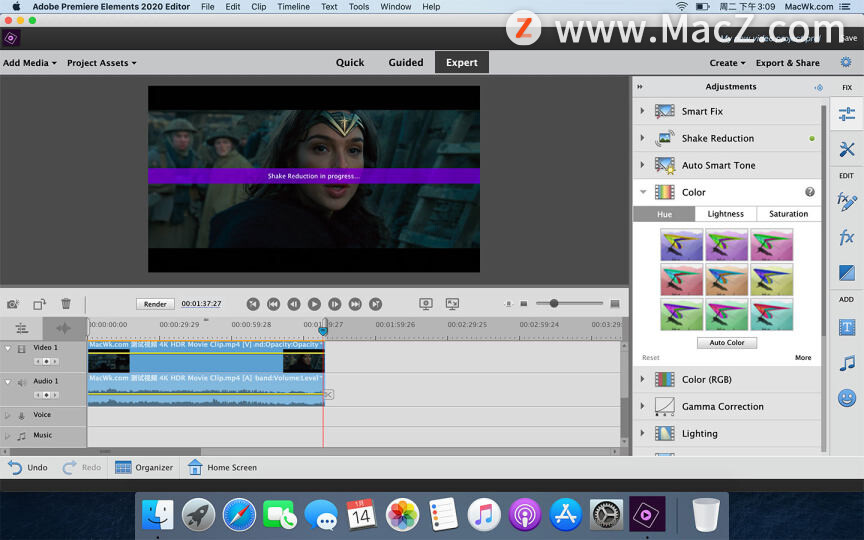Add keyframe on Video 1 track
Viewport: 864px width, 540px height.
tap(46, 361)
